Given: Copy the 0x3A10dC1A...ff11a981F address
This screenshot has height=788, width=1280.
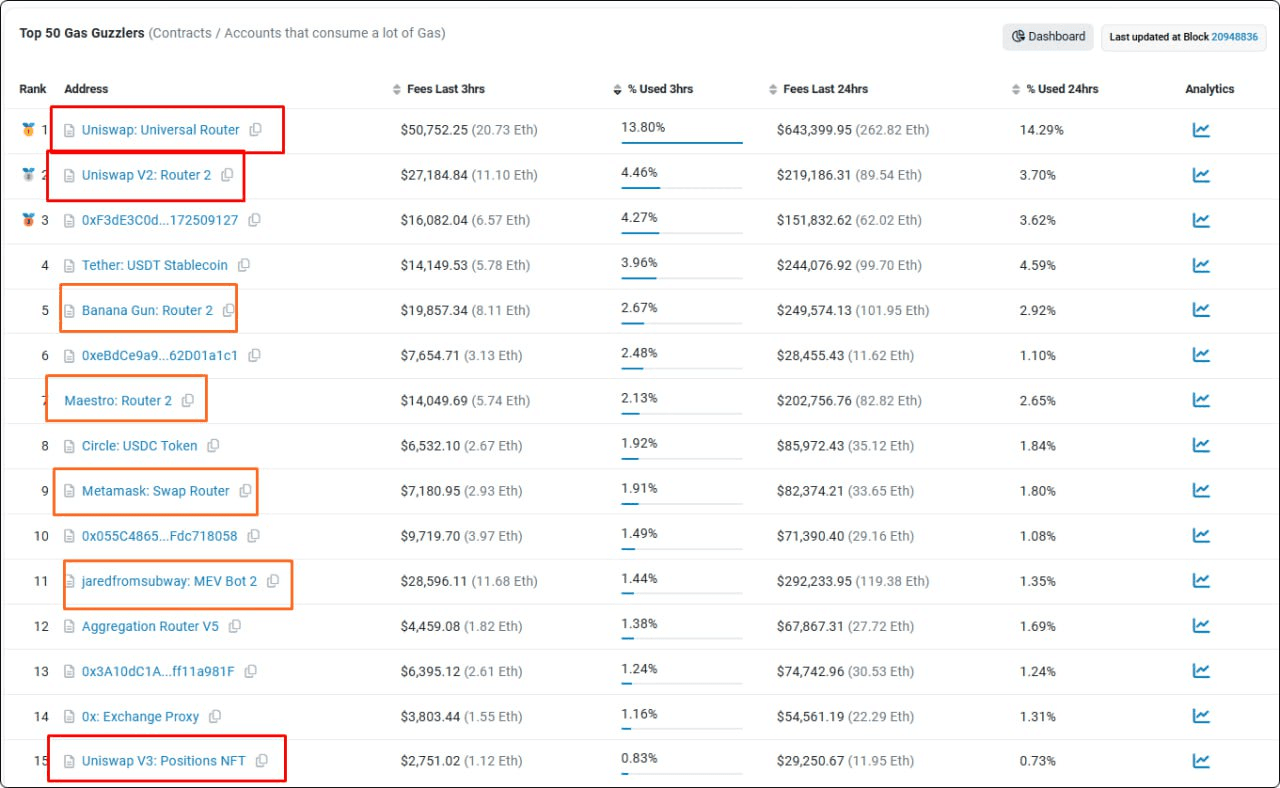Looking at the screenshot, I should 250,671.
